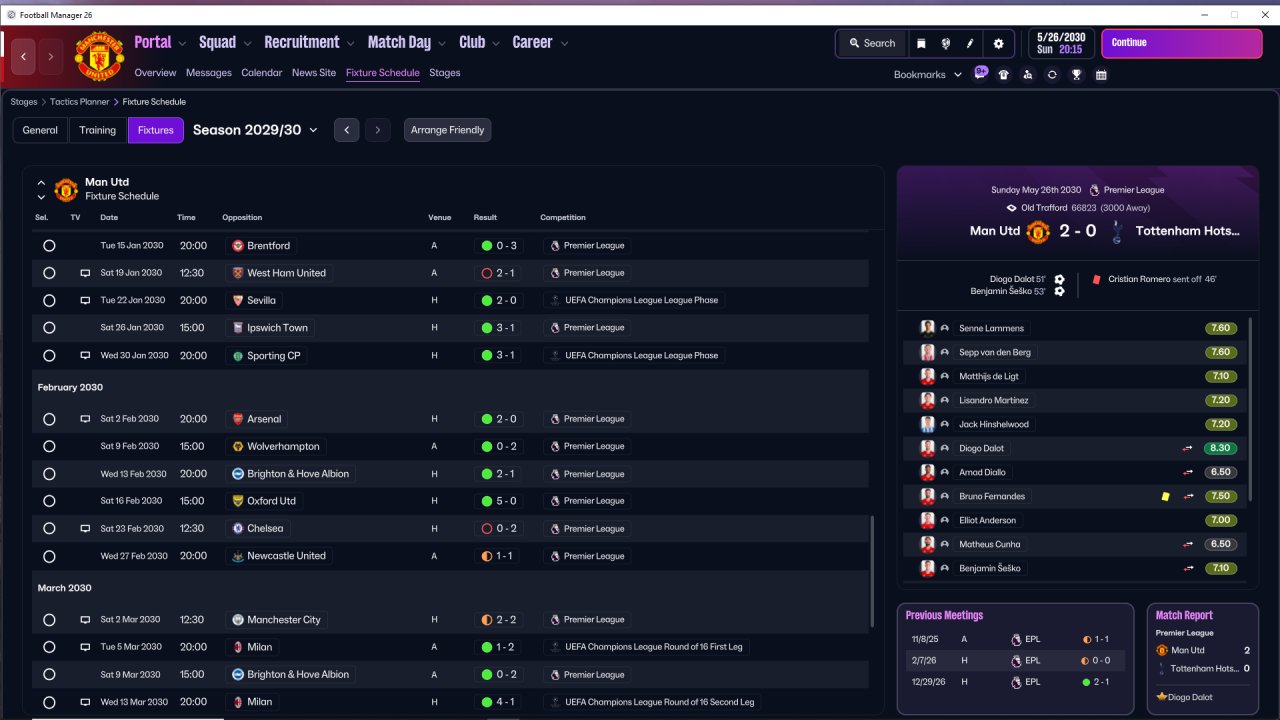Switch to the General tab
Image resolution: width=1280 pixels, height=720 pixels.
pos(40,130)
